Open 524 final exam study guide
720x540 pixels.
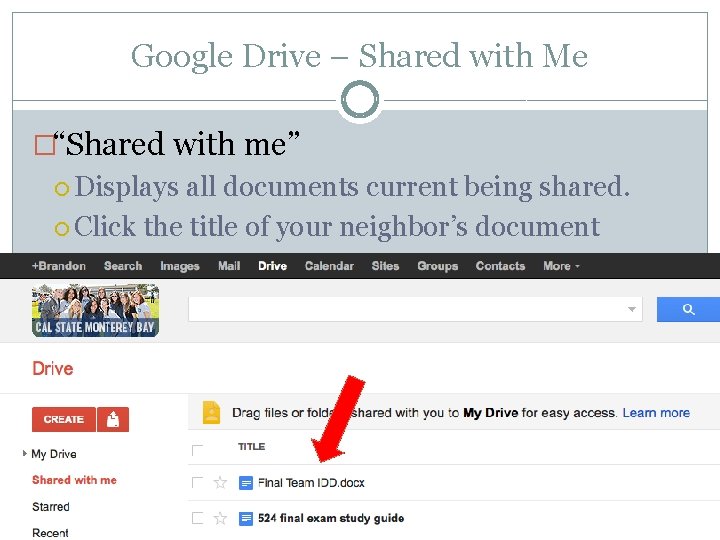click(x=331, y=518)
